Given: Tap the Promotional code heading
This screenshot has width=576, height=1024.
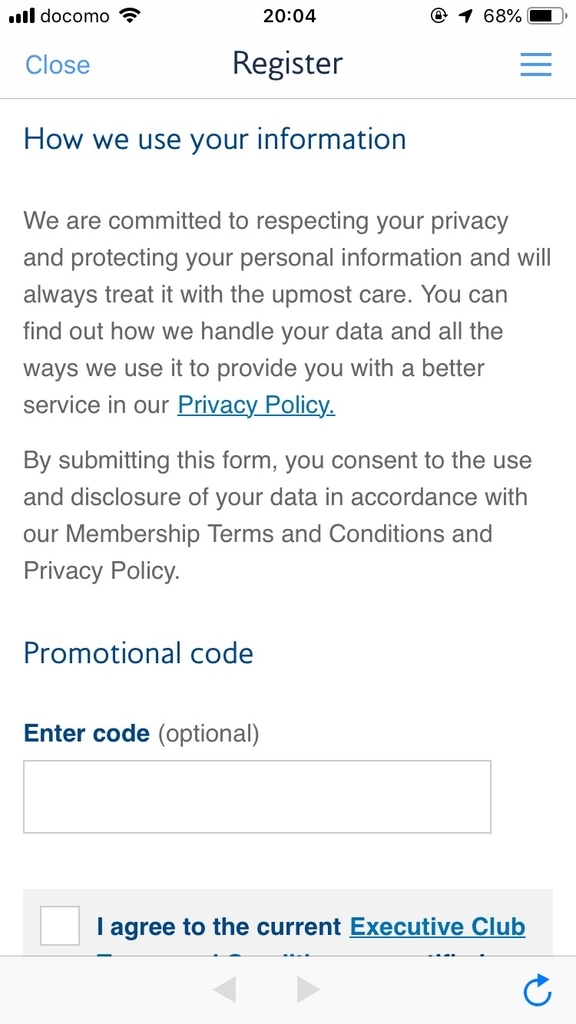Looking at the screenshot, I should tap(138, 653).
